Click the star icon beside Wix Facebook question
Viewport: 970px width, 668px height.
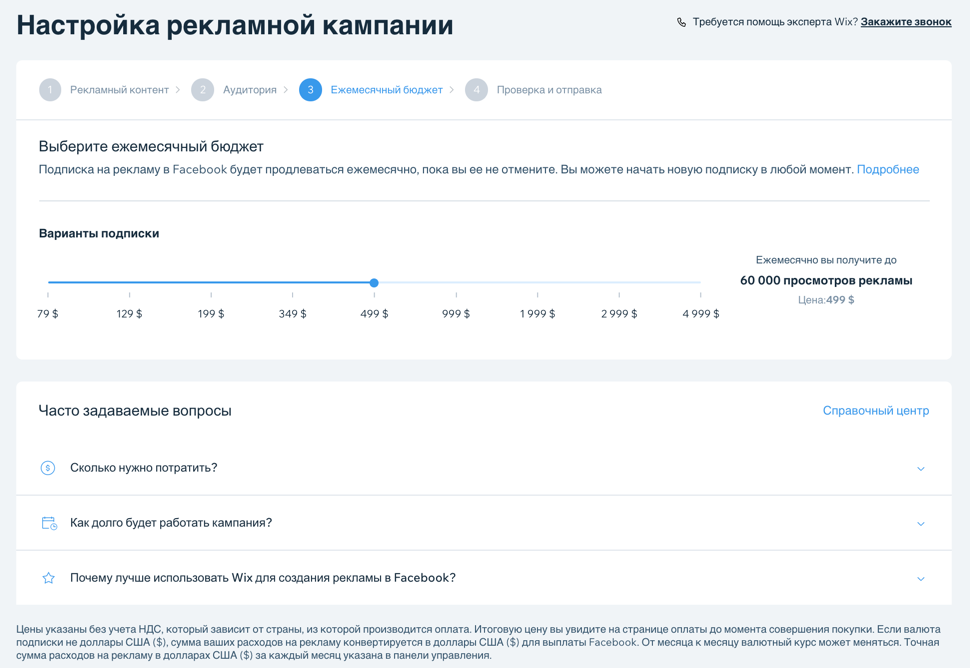click(48, 578)
